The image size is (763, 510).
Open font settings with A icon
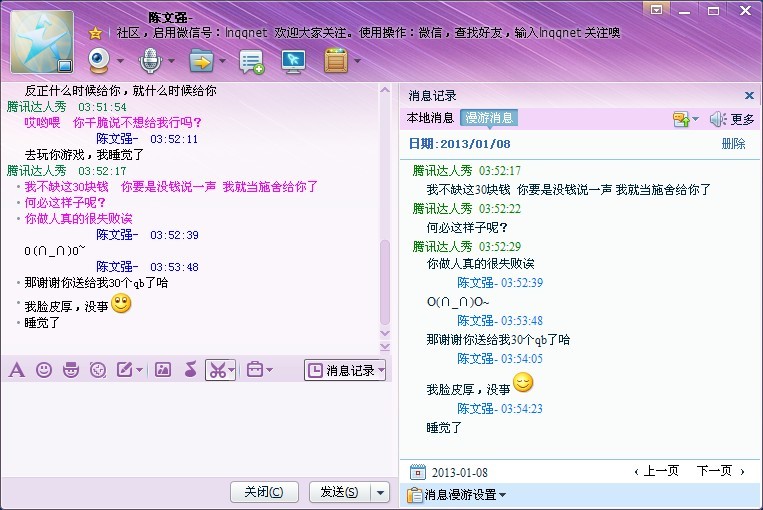tap(17, 370)
